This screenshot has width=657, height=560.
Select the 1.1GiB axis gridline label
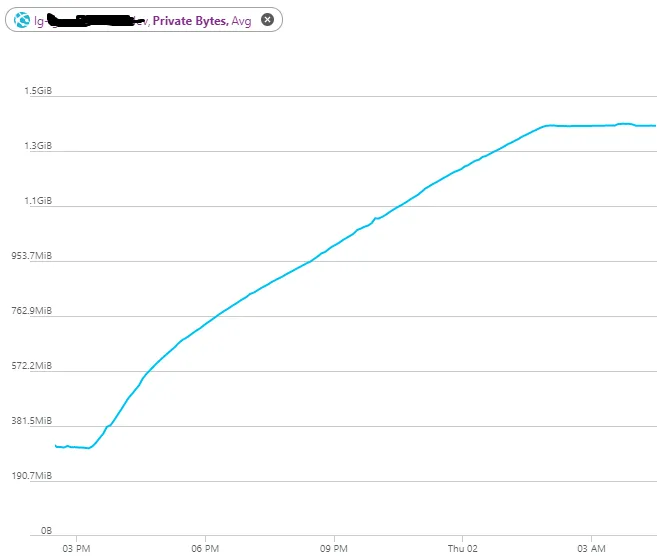[x=38, y=201]
